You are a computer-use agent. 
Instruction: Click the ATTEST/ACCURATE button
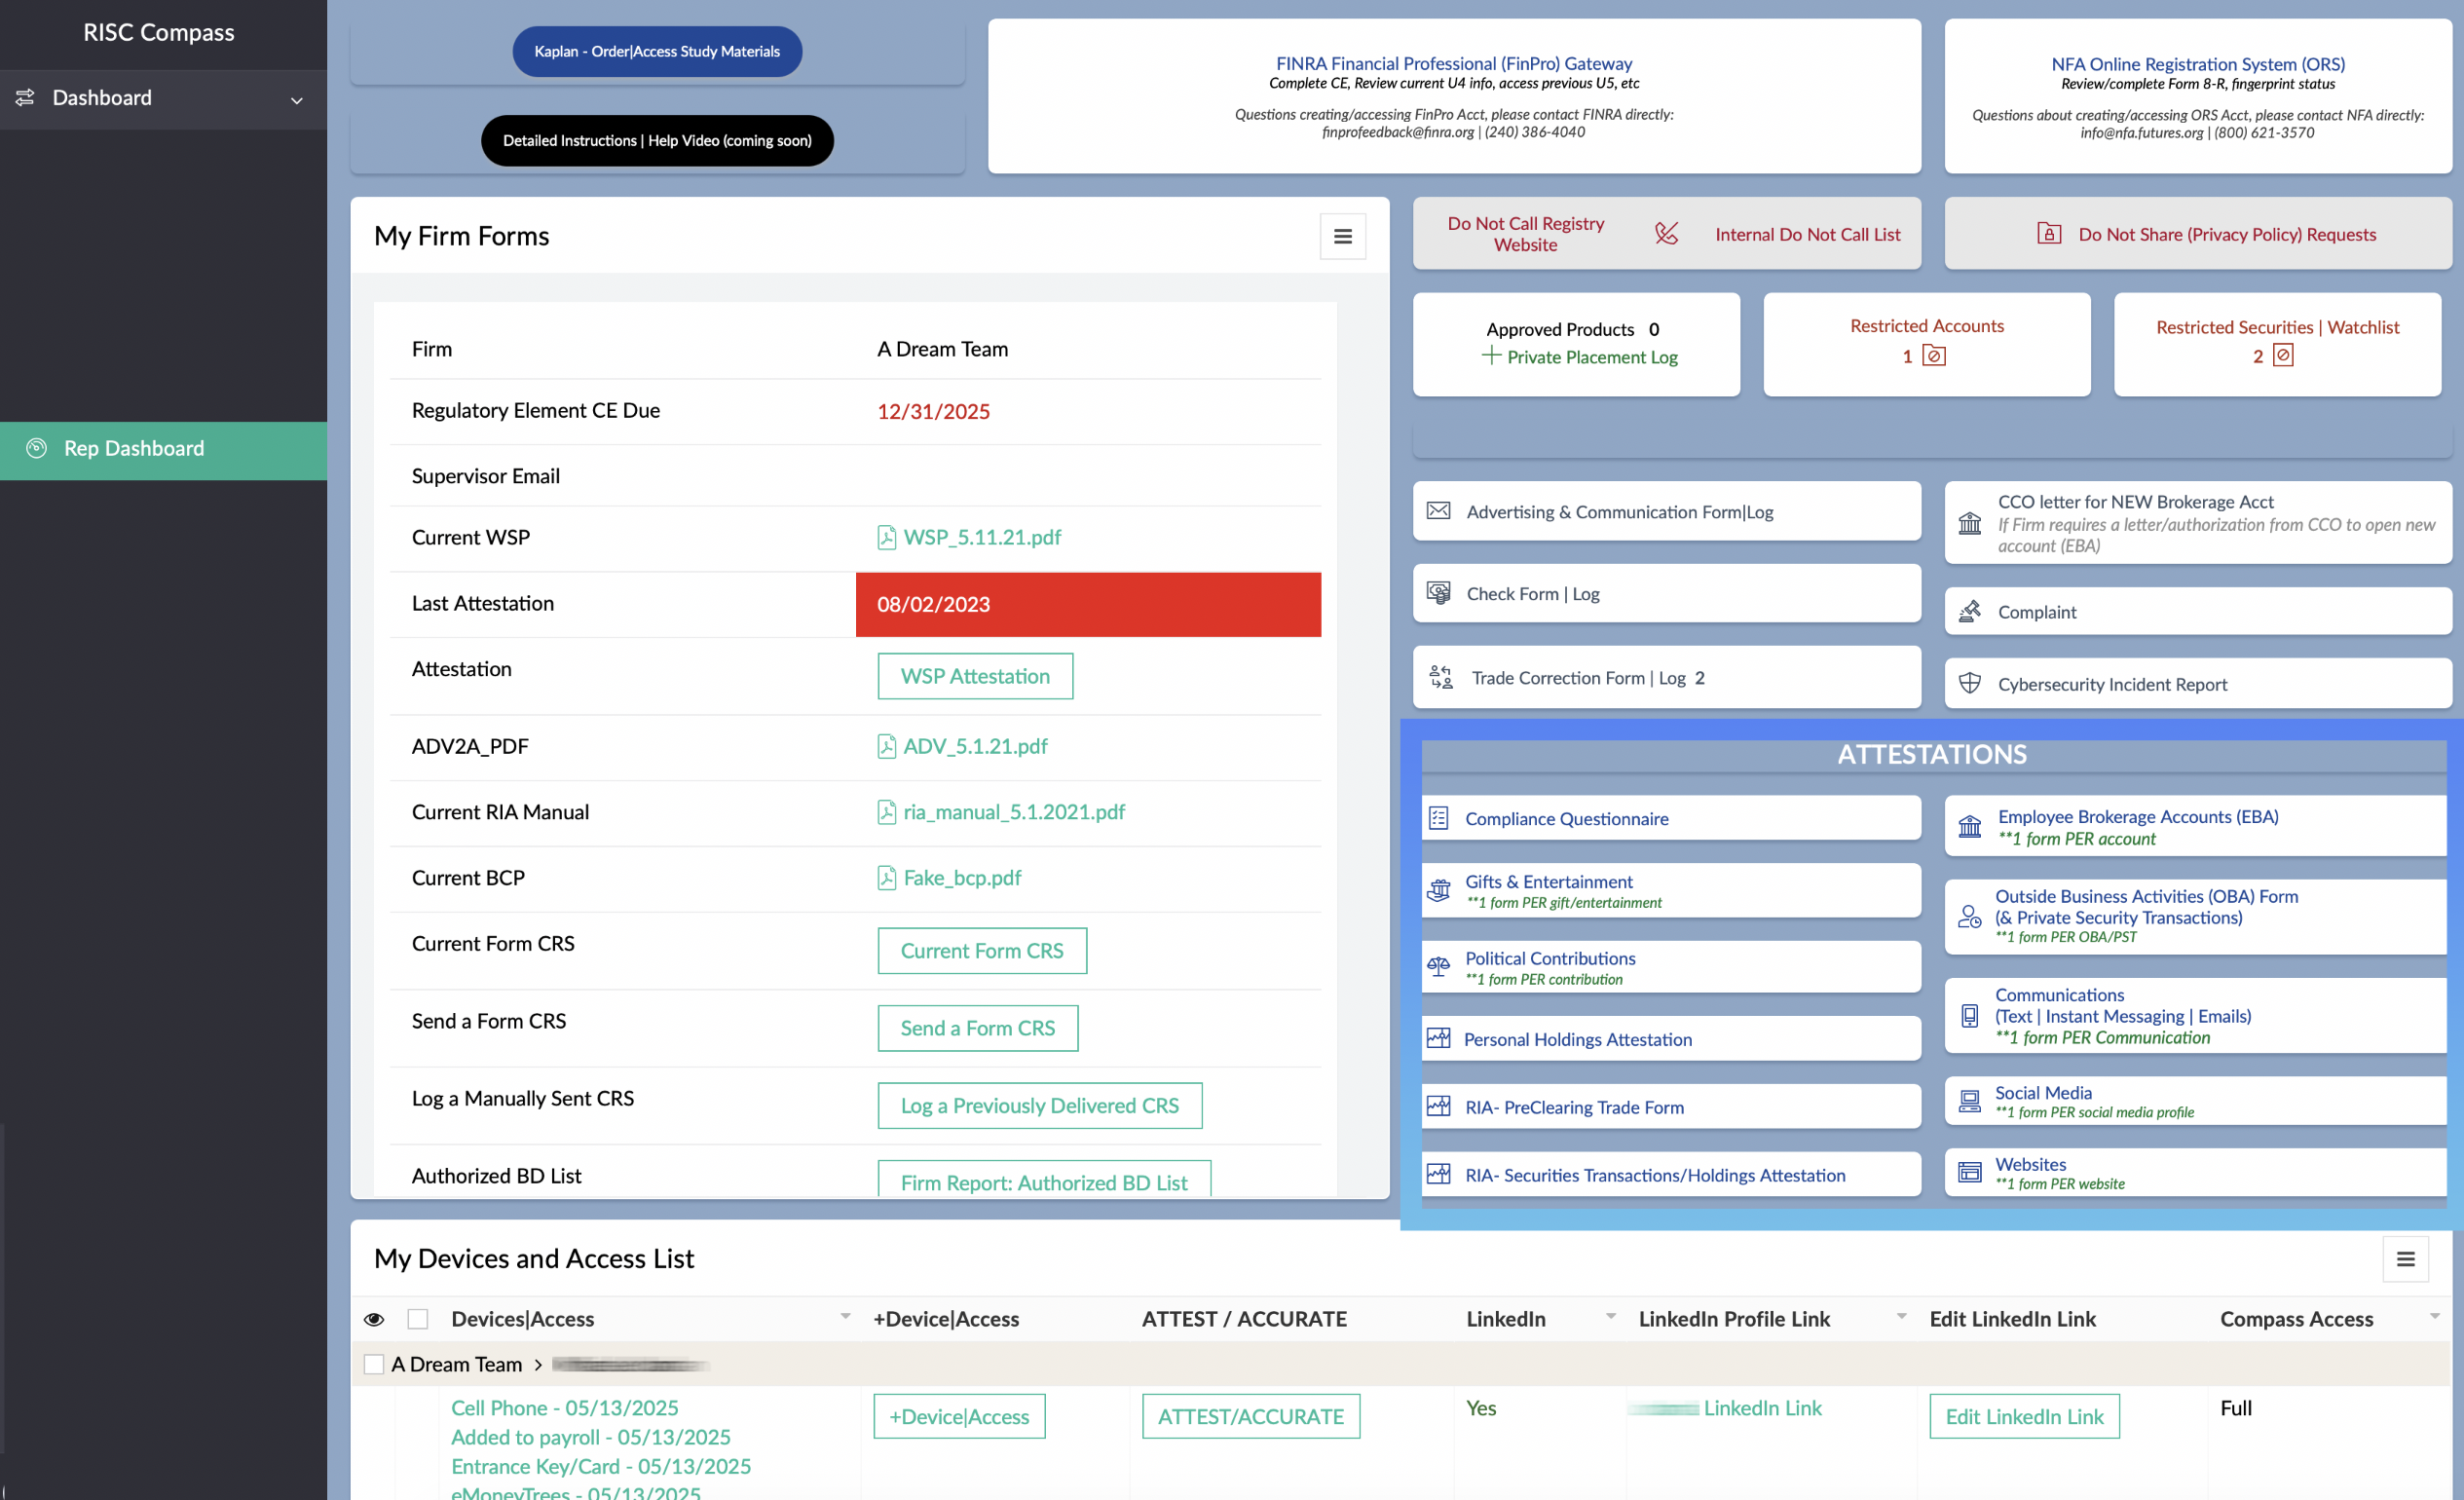1250,1417
